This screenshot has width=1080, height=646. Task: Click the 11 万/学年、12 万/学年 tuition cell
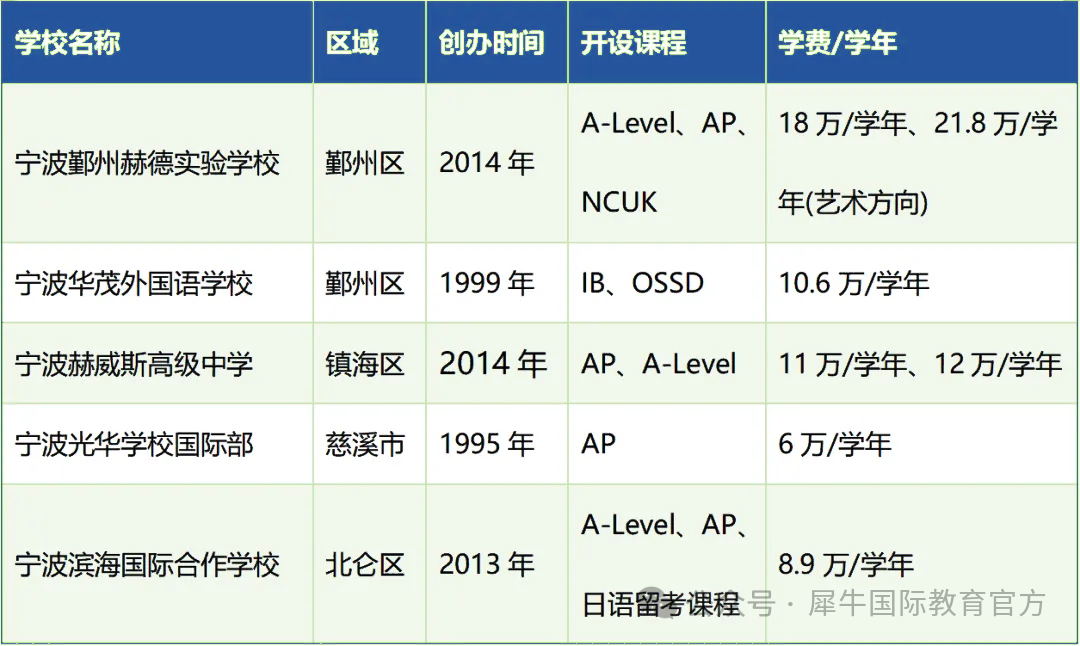coord(920,364)
